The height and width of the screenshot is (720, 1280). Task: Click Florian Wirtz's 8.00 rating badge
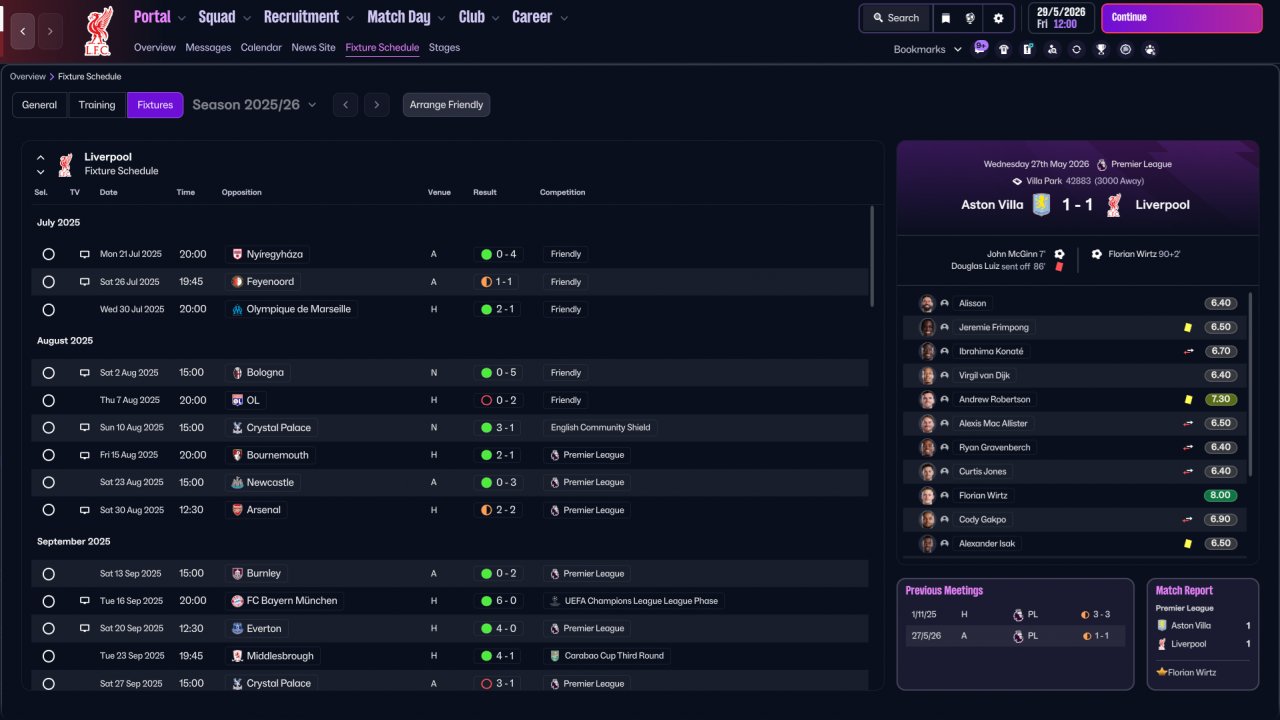tap(1221, 495)
